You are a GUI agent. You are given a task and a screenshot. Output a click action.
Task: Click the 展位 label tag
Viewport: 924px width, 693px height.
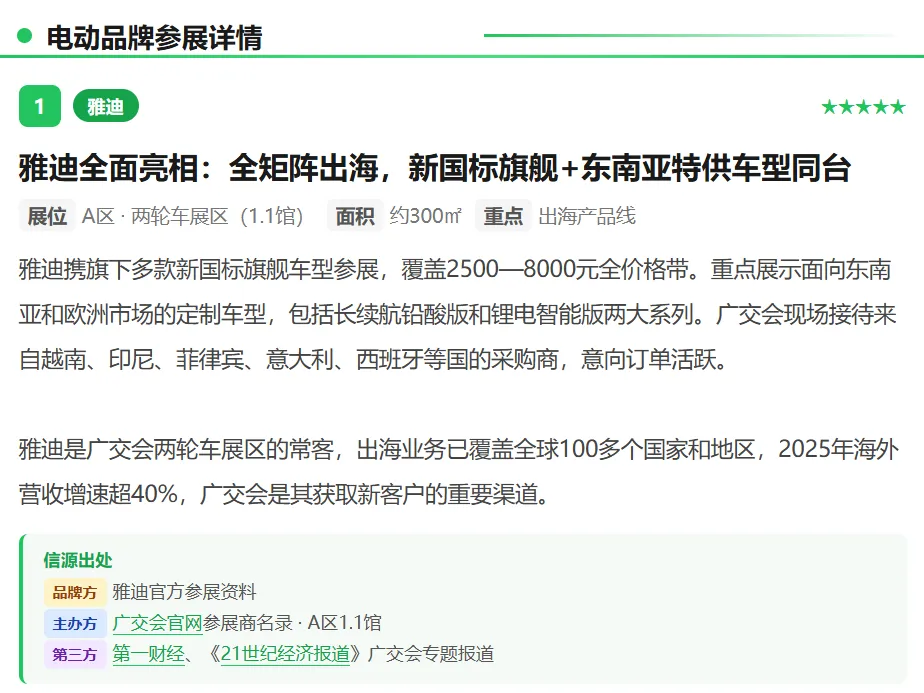pos(47,216)
